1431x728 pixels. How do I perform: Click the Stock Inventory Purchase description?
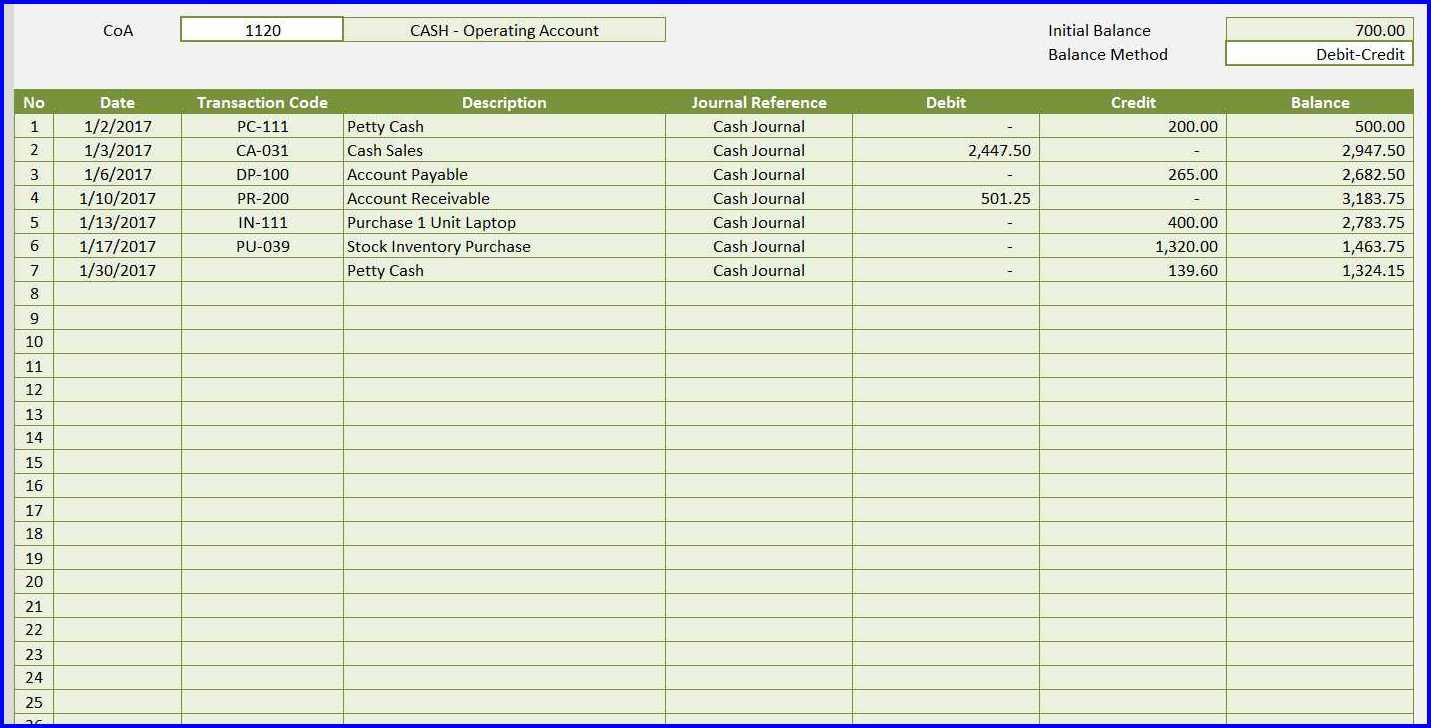[x=504, y=246]
